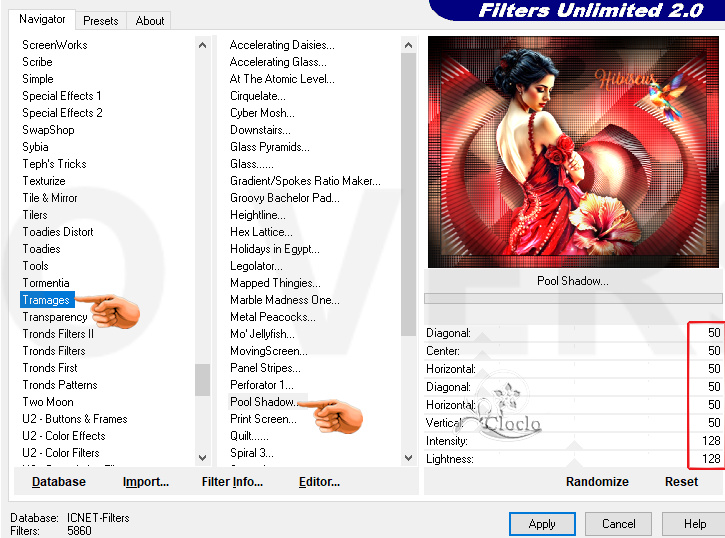Select Tramages in the category list
The width and height of the screenshot is (725, 538).
point(46,300)
